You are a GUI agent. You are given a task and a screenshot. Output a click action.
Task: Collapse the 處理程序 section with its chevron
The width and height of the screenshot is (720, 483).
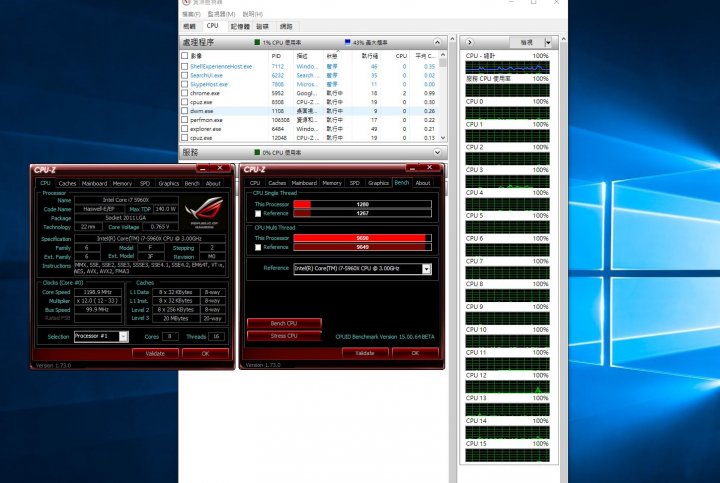click(x=437, y=42)
